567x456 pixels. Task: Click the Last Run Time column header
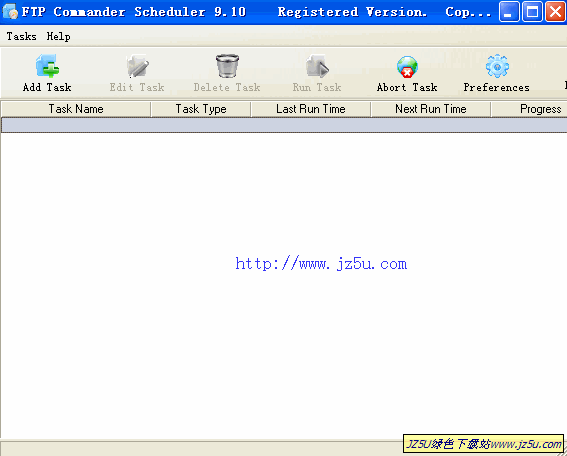click(x=311, y=109)
